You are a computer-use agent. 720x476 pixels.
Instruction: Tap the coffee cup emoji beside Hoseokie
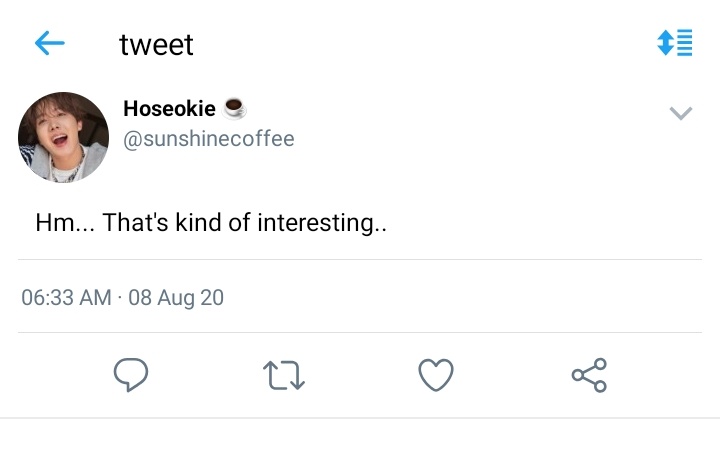point(234,109)
